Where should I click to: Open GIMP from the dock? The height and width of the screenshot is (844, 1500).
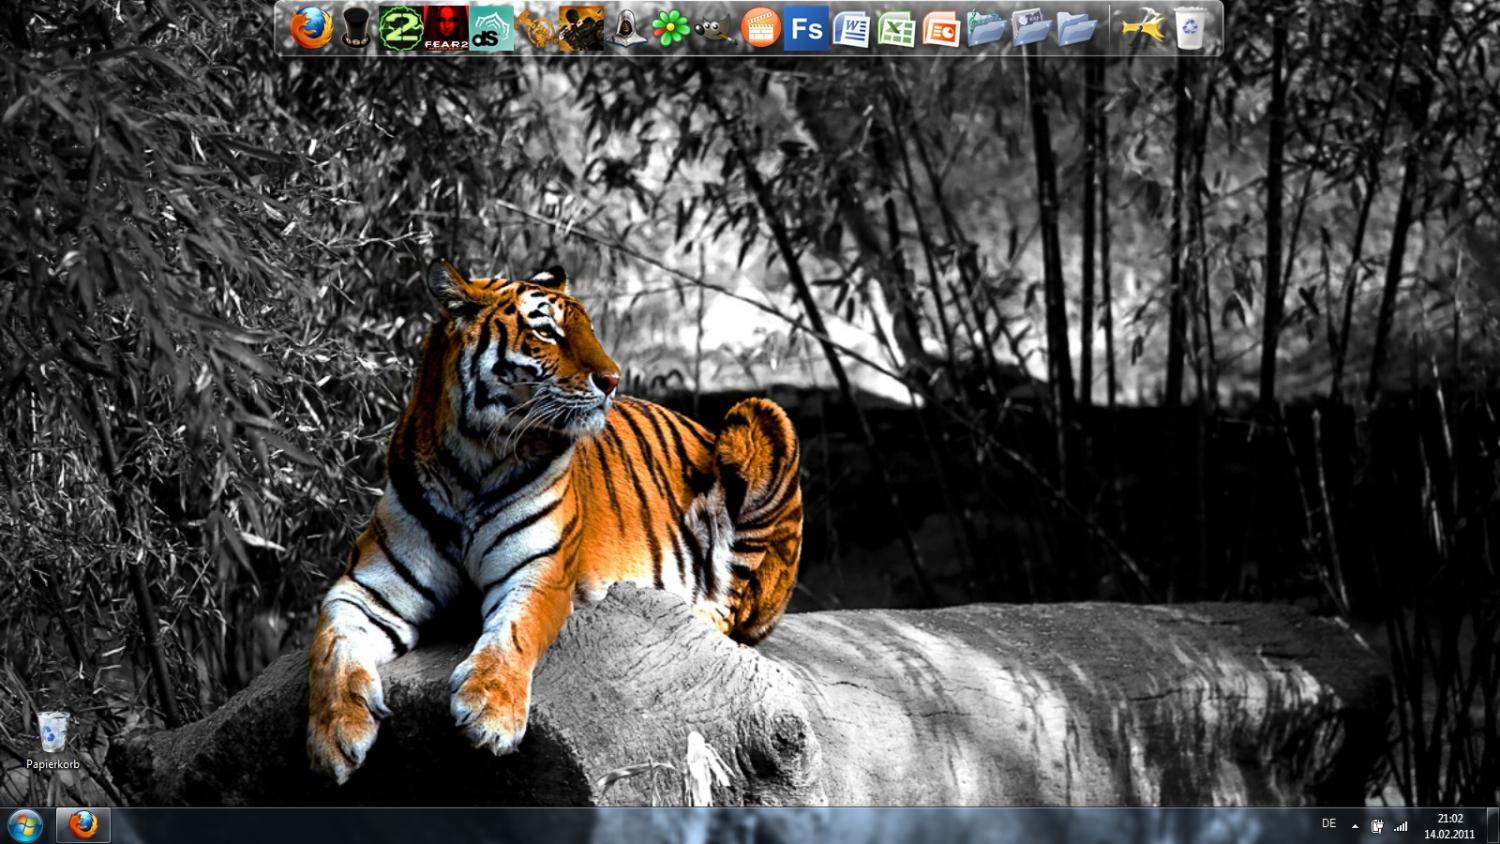(715, 29)
